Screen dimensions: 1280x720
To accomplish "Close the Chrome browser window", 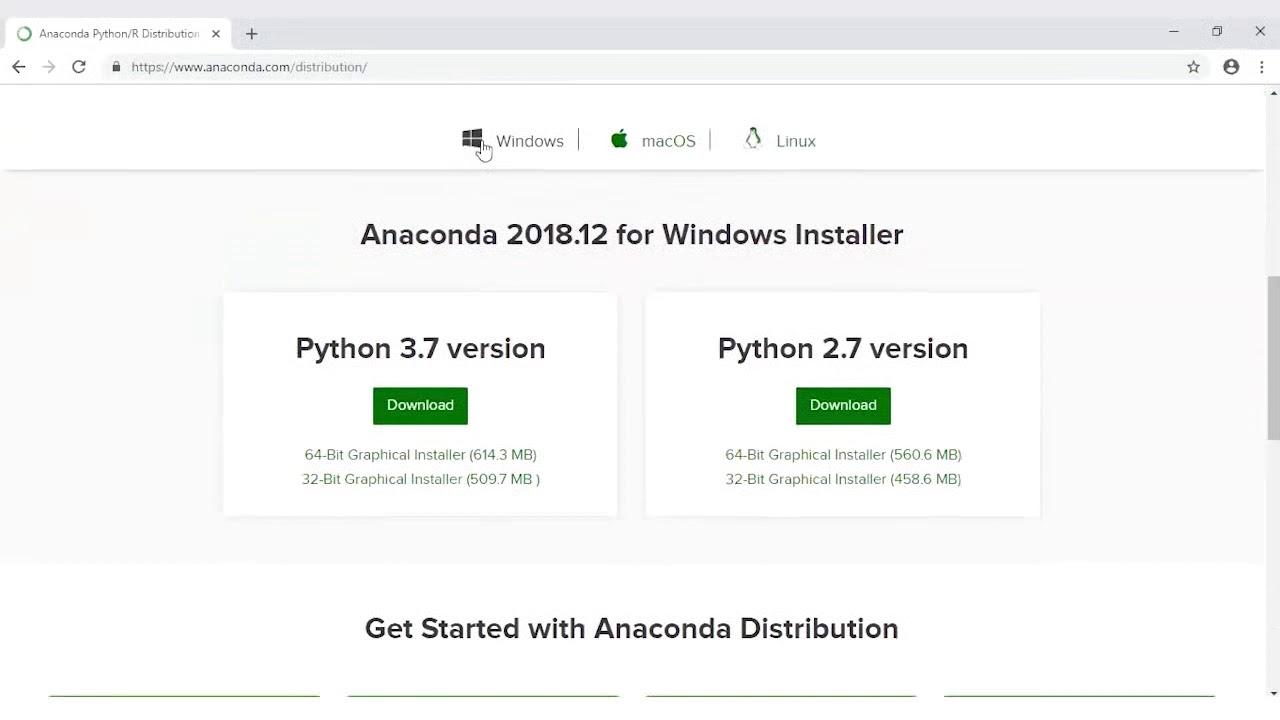I will coord(1260,32).
